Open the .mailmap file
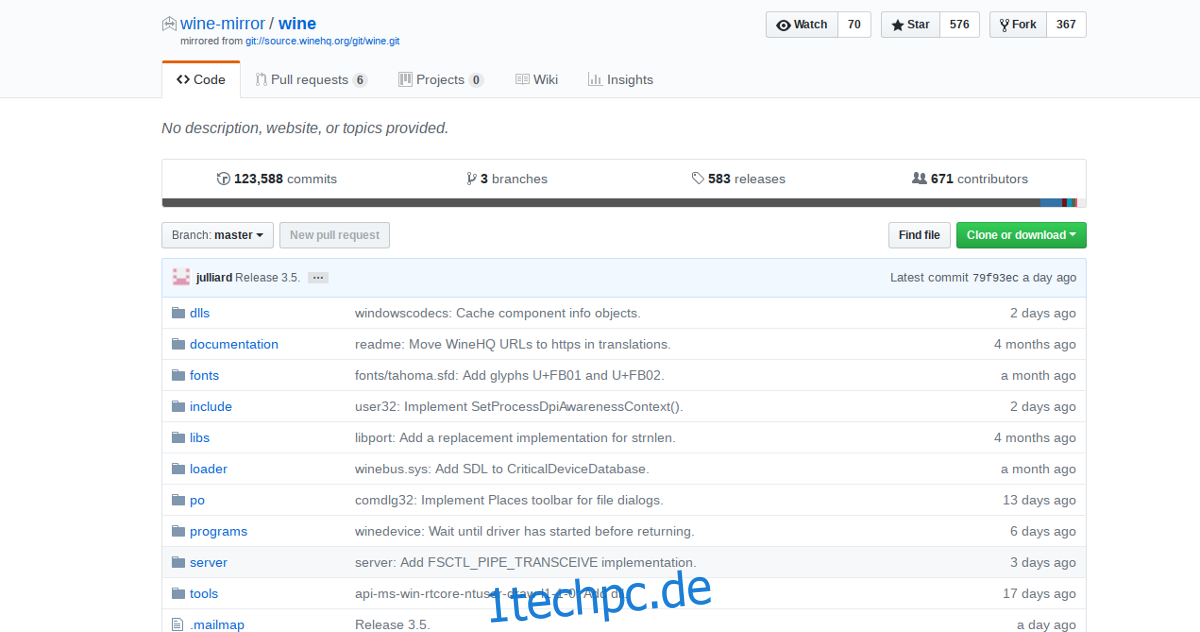The width and height of the screenshot is (1200, 632). (x=217, y=625)
